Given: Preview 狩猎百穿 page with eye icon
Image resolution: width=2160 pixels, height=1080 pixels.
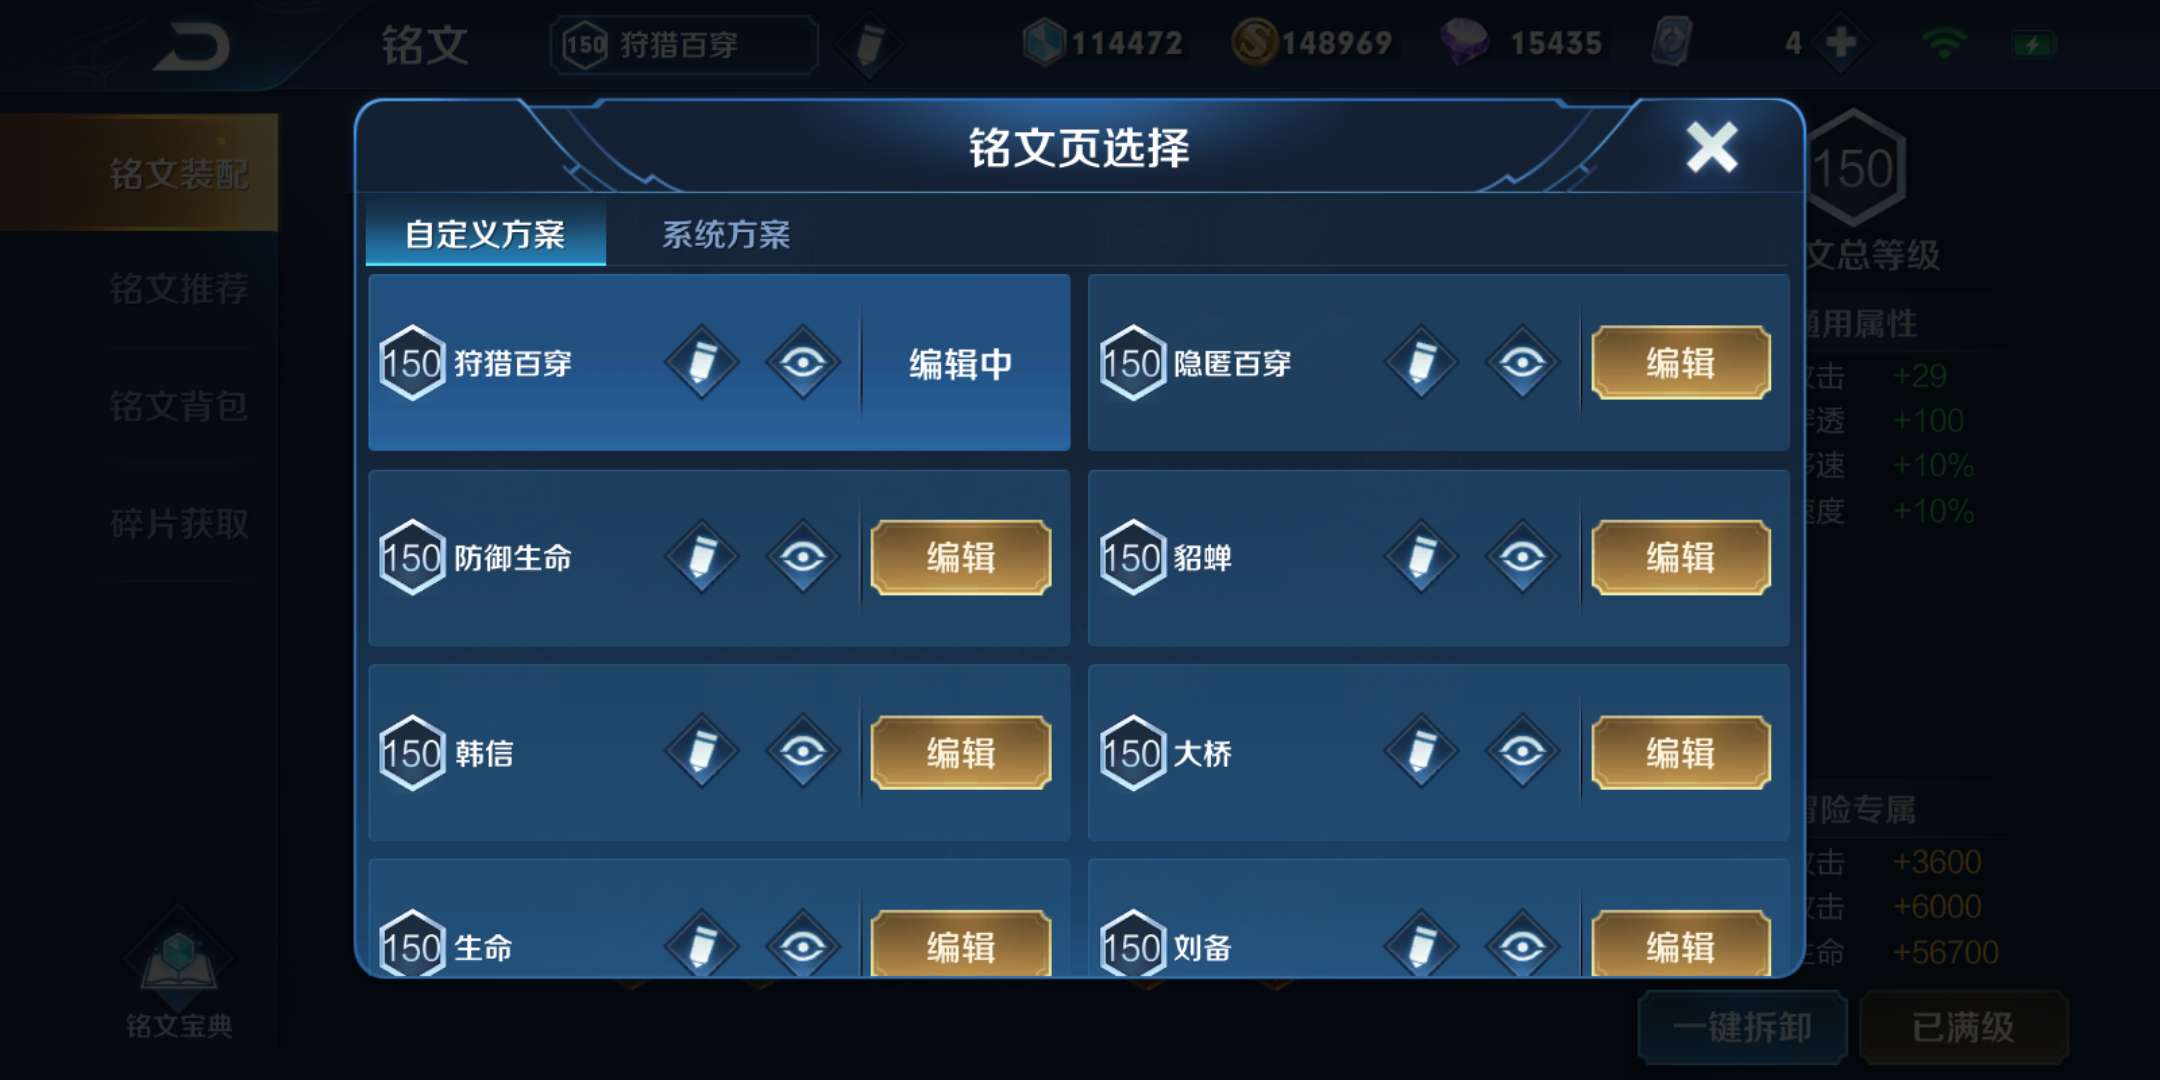Looking at the screenshot, I should pyautogui.click(x=803, y=362).
